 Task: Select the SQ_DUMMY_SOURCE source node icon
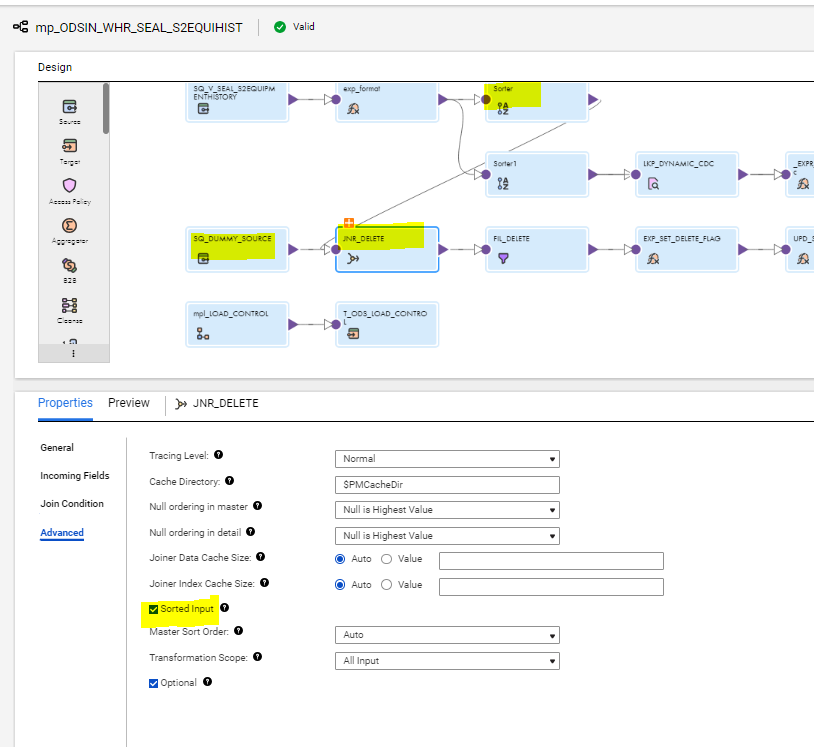coord(203,258)
